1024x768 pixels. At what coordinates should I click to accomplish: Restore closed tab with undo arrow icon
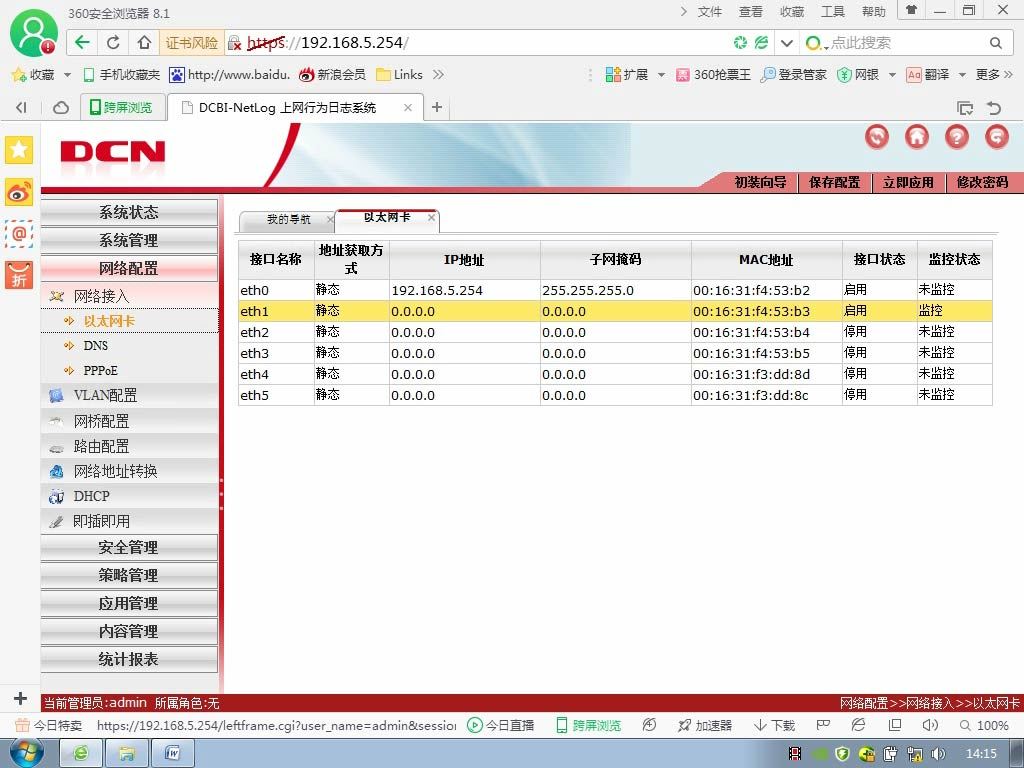click(x=994, y=108)
